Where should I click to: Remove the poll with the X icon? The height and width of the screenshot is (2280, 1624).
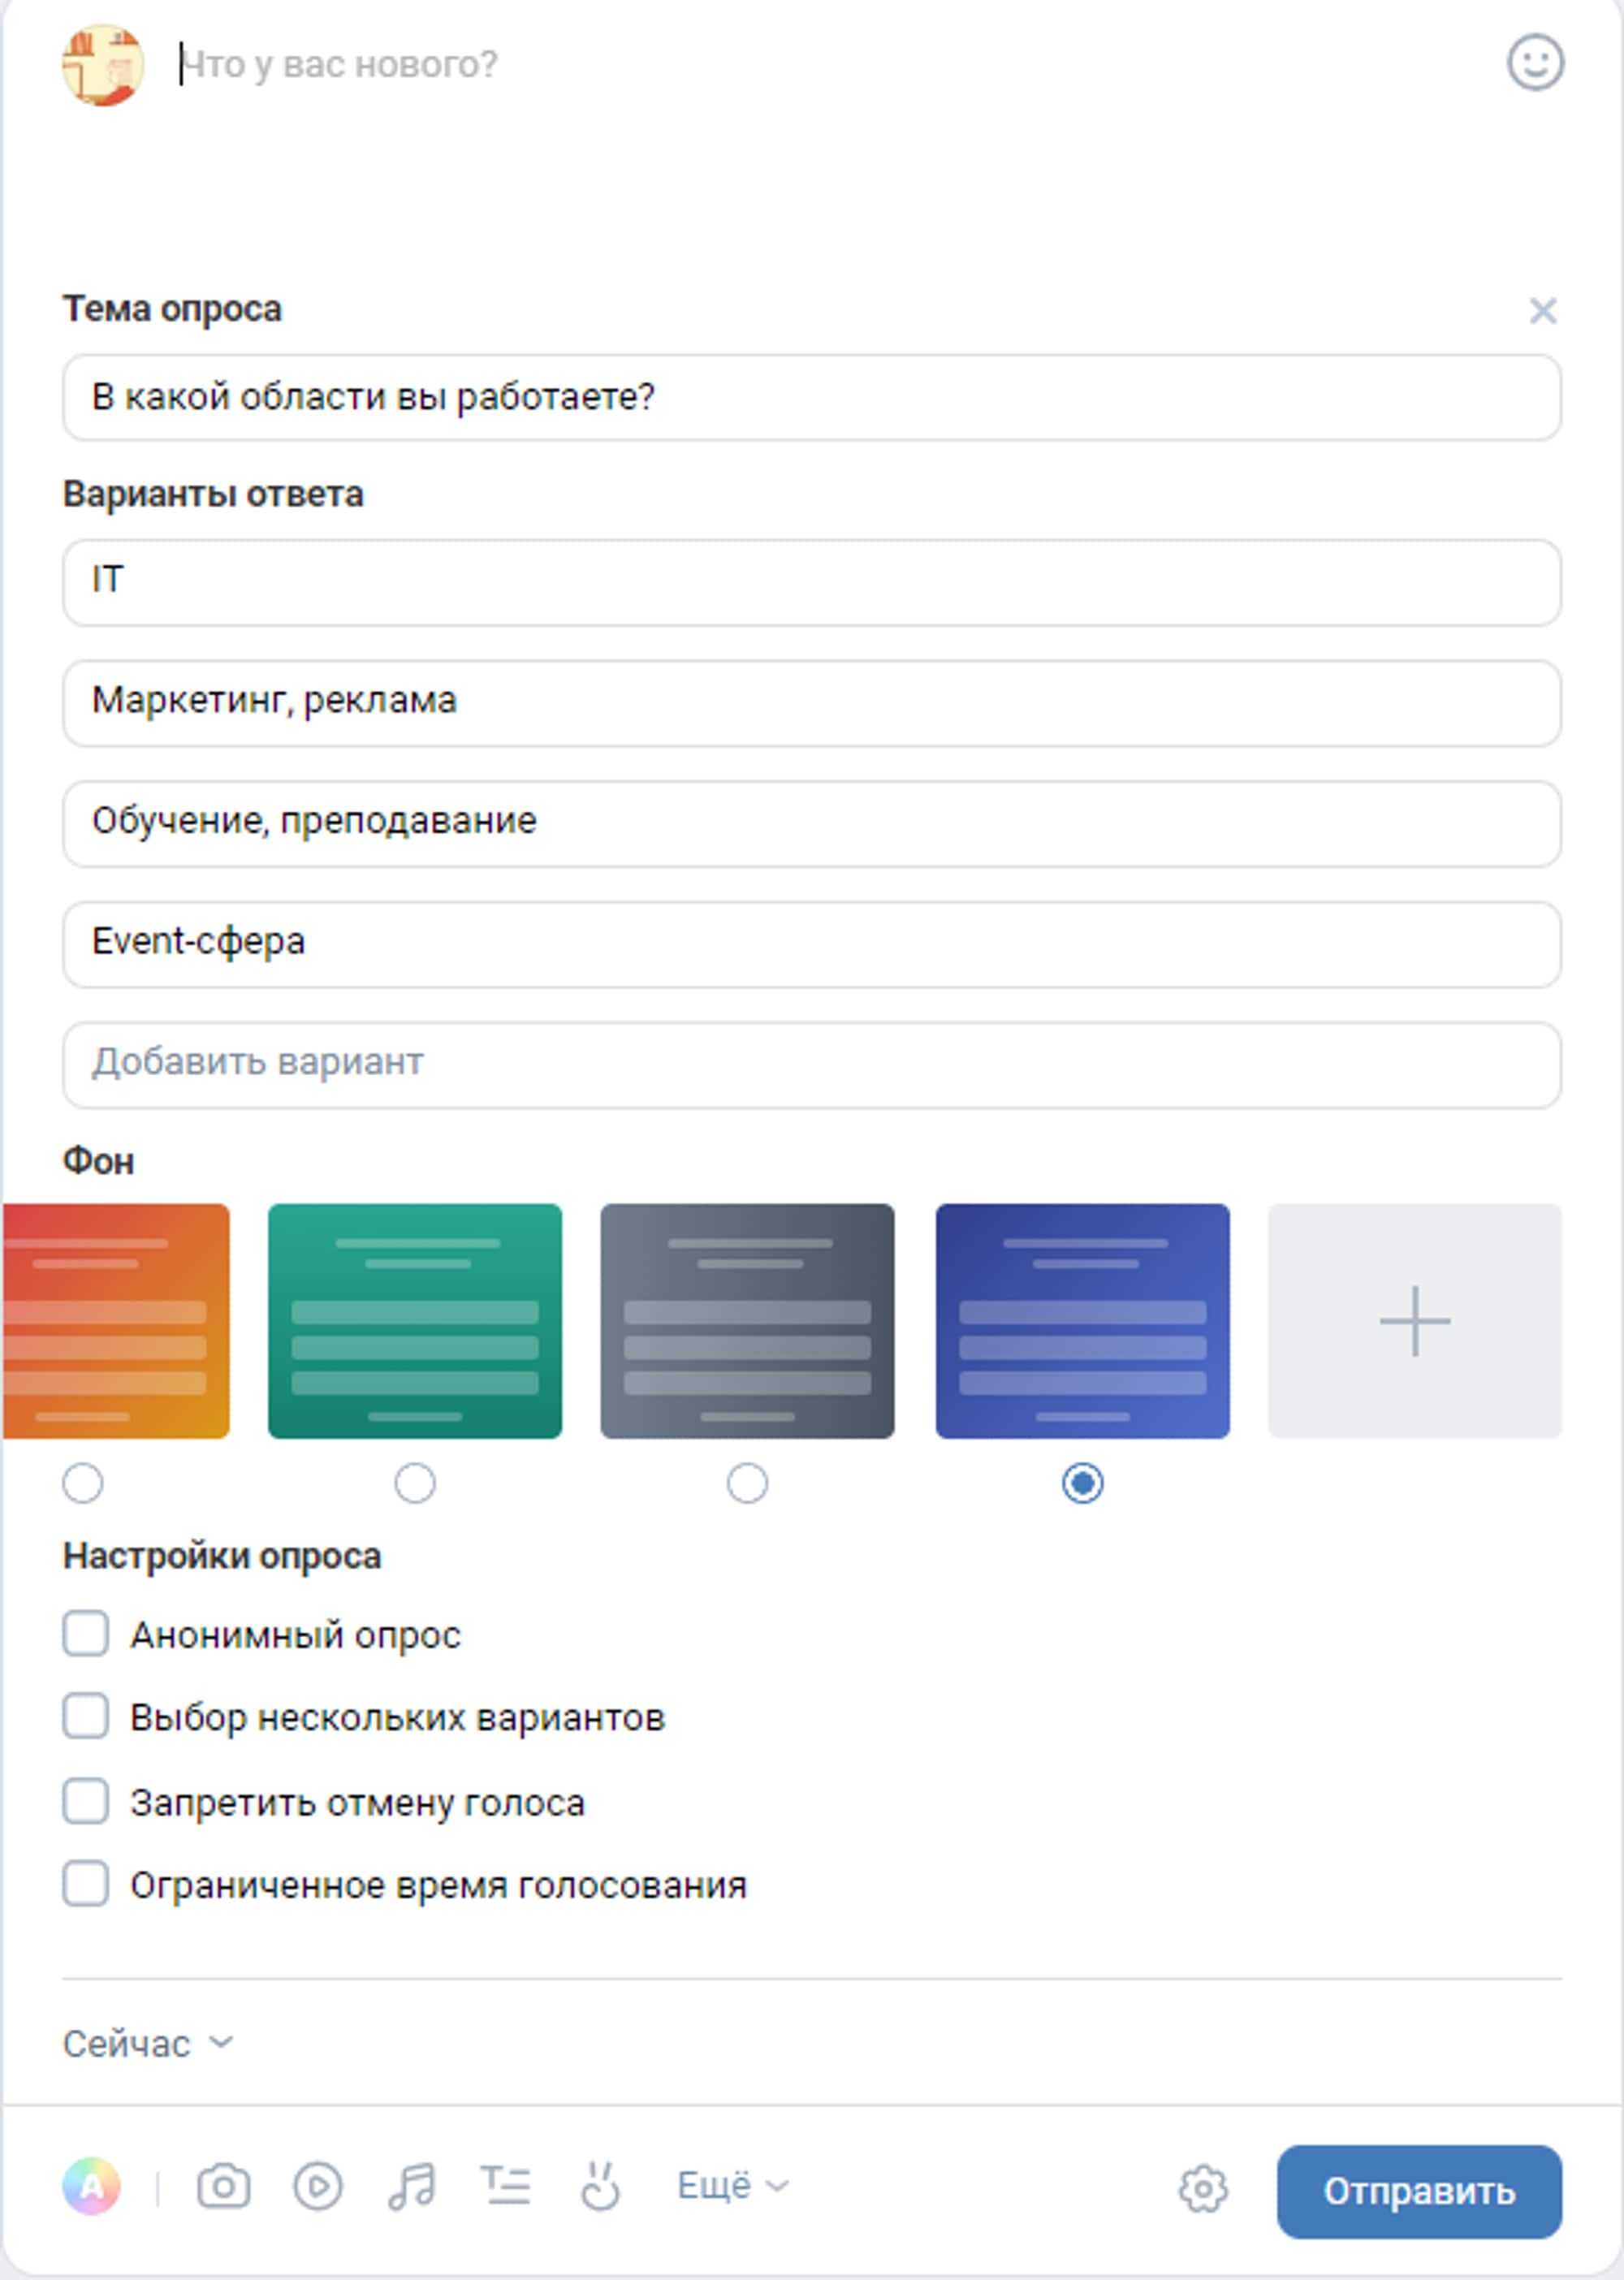[x=1542, y=311]
